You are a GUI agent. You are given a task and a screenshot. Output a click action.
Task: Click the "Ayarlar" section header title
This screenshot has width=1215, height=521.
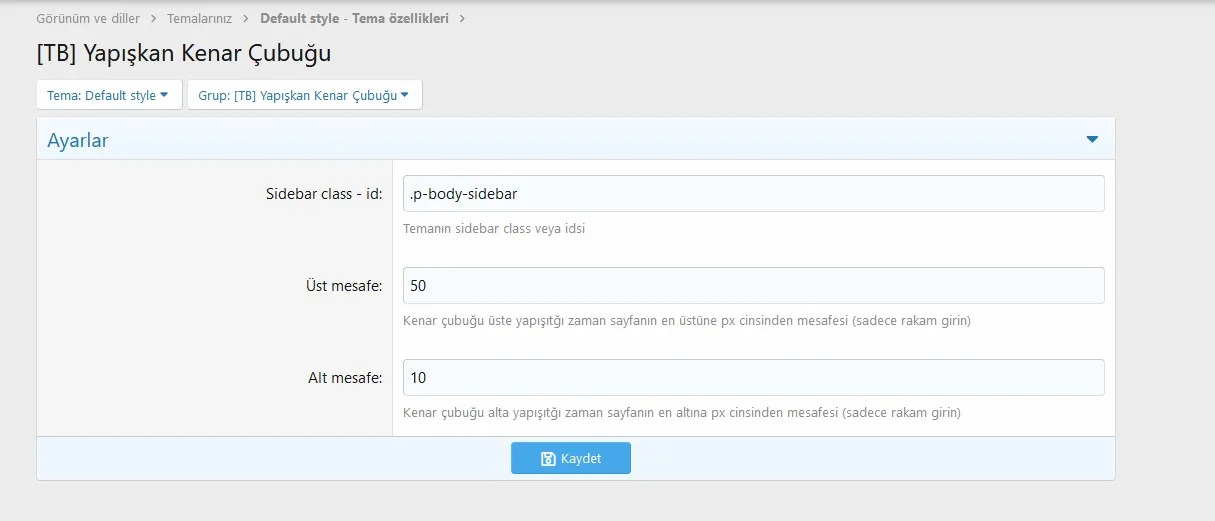(78, 141)
